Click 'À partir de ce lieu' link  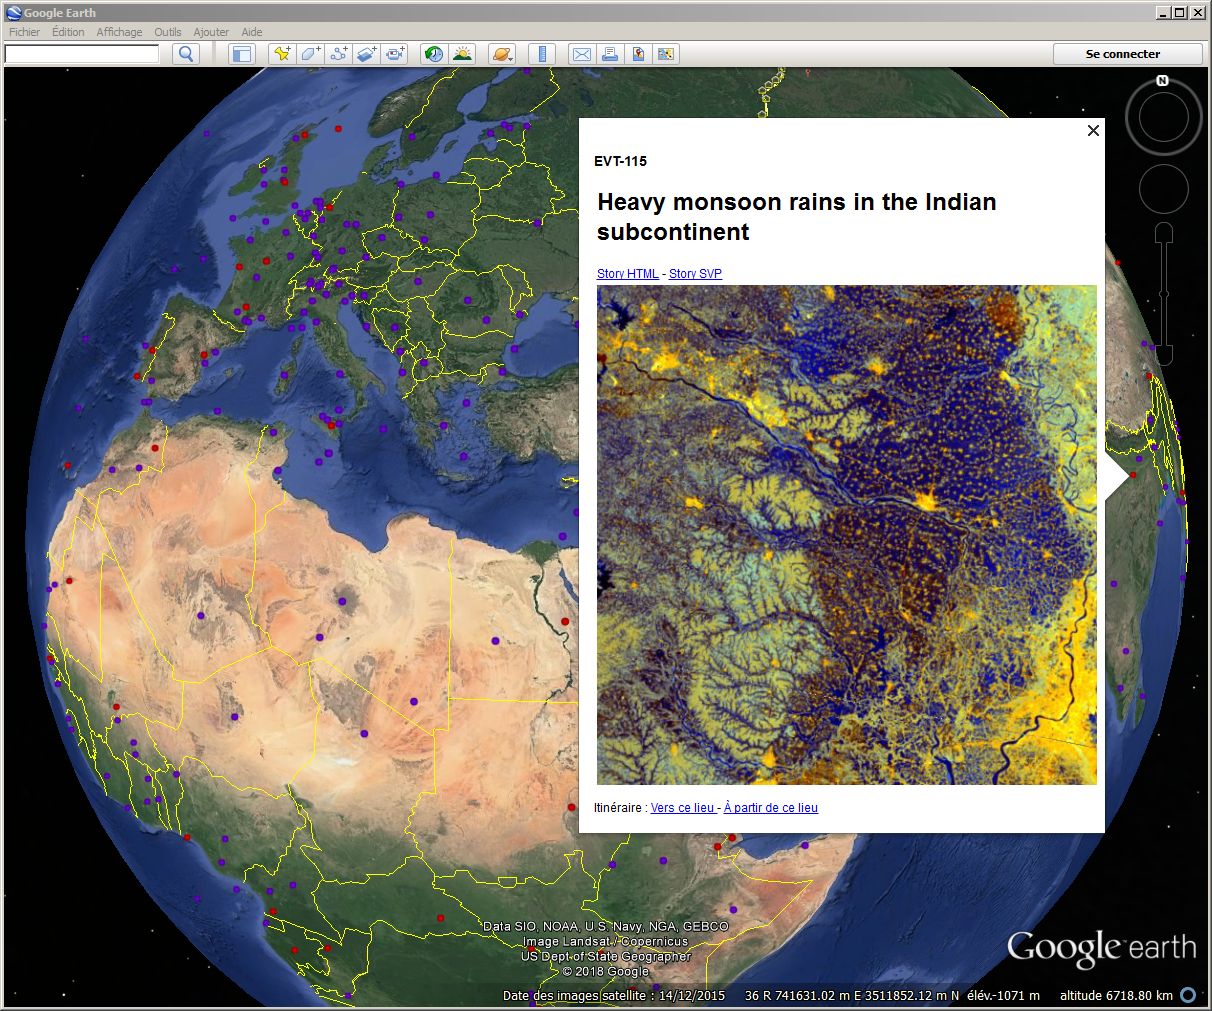pyautogui.click(x=771, y=808)
